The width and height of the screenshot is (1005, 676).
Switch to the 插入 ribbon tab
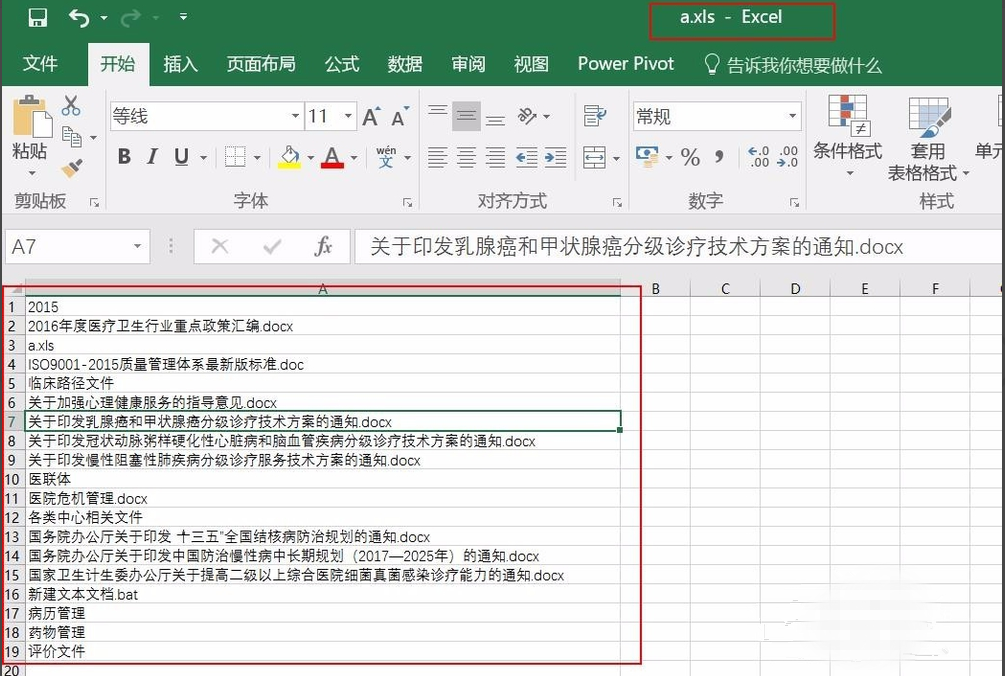[180, 64]
